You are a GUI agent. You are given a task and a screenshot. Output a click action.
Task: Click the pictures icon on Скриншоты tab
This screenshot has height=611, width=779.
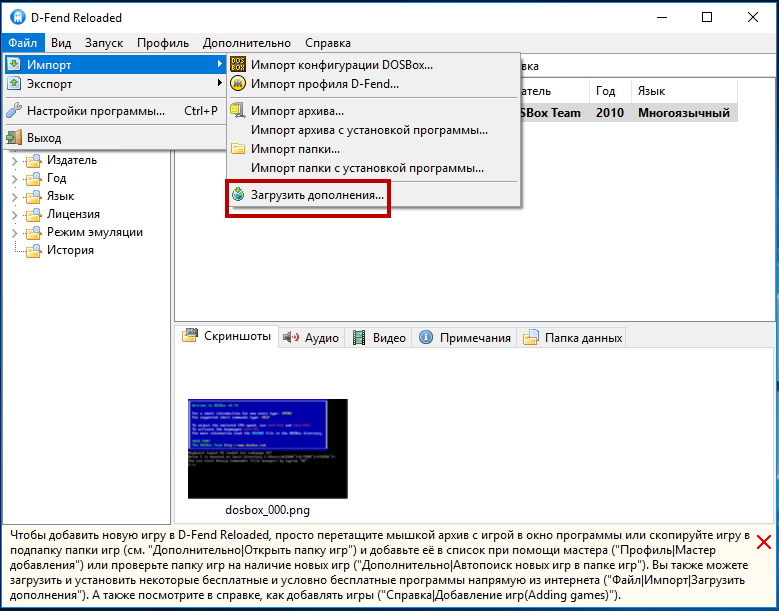190,335
